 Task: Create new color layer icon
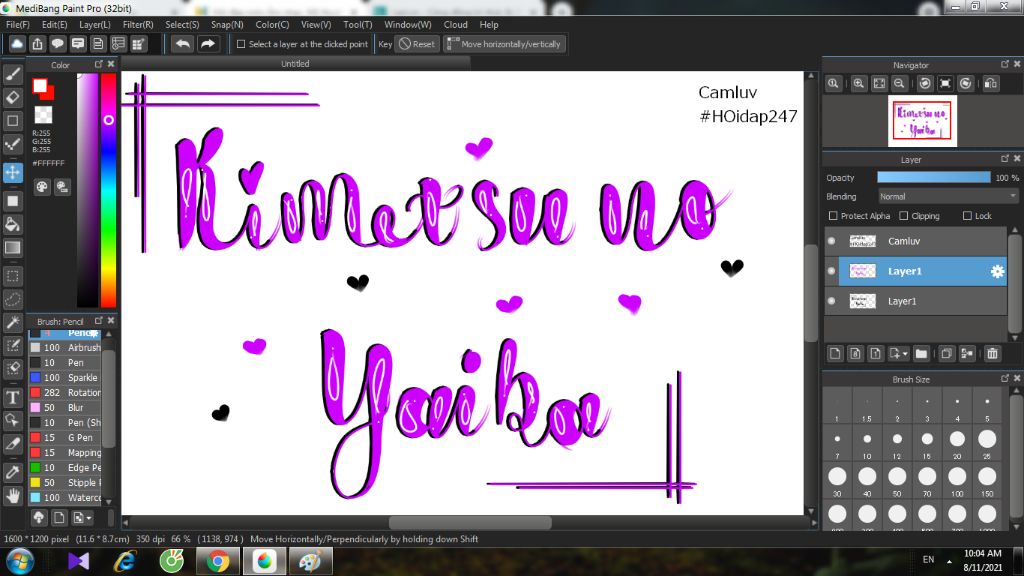tap(835, 353)
